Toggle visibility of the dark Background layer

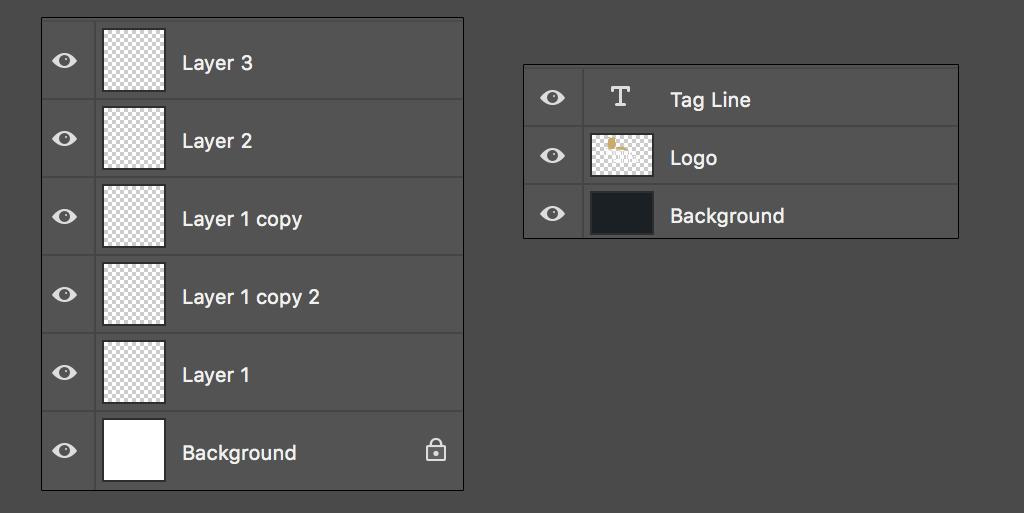pos(552,214)
